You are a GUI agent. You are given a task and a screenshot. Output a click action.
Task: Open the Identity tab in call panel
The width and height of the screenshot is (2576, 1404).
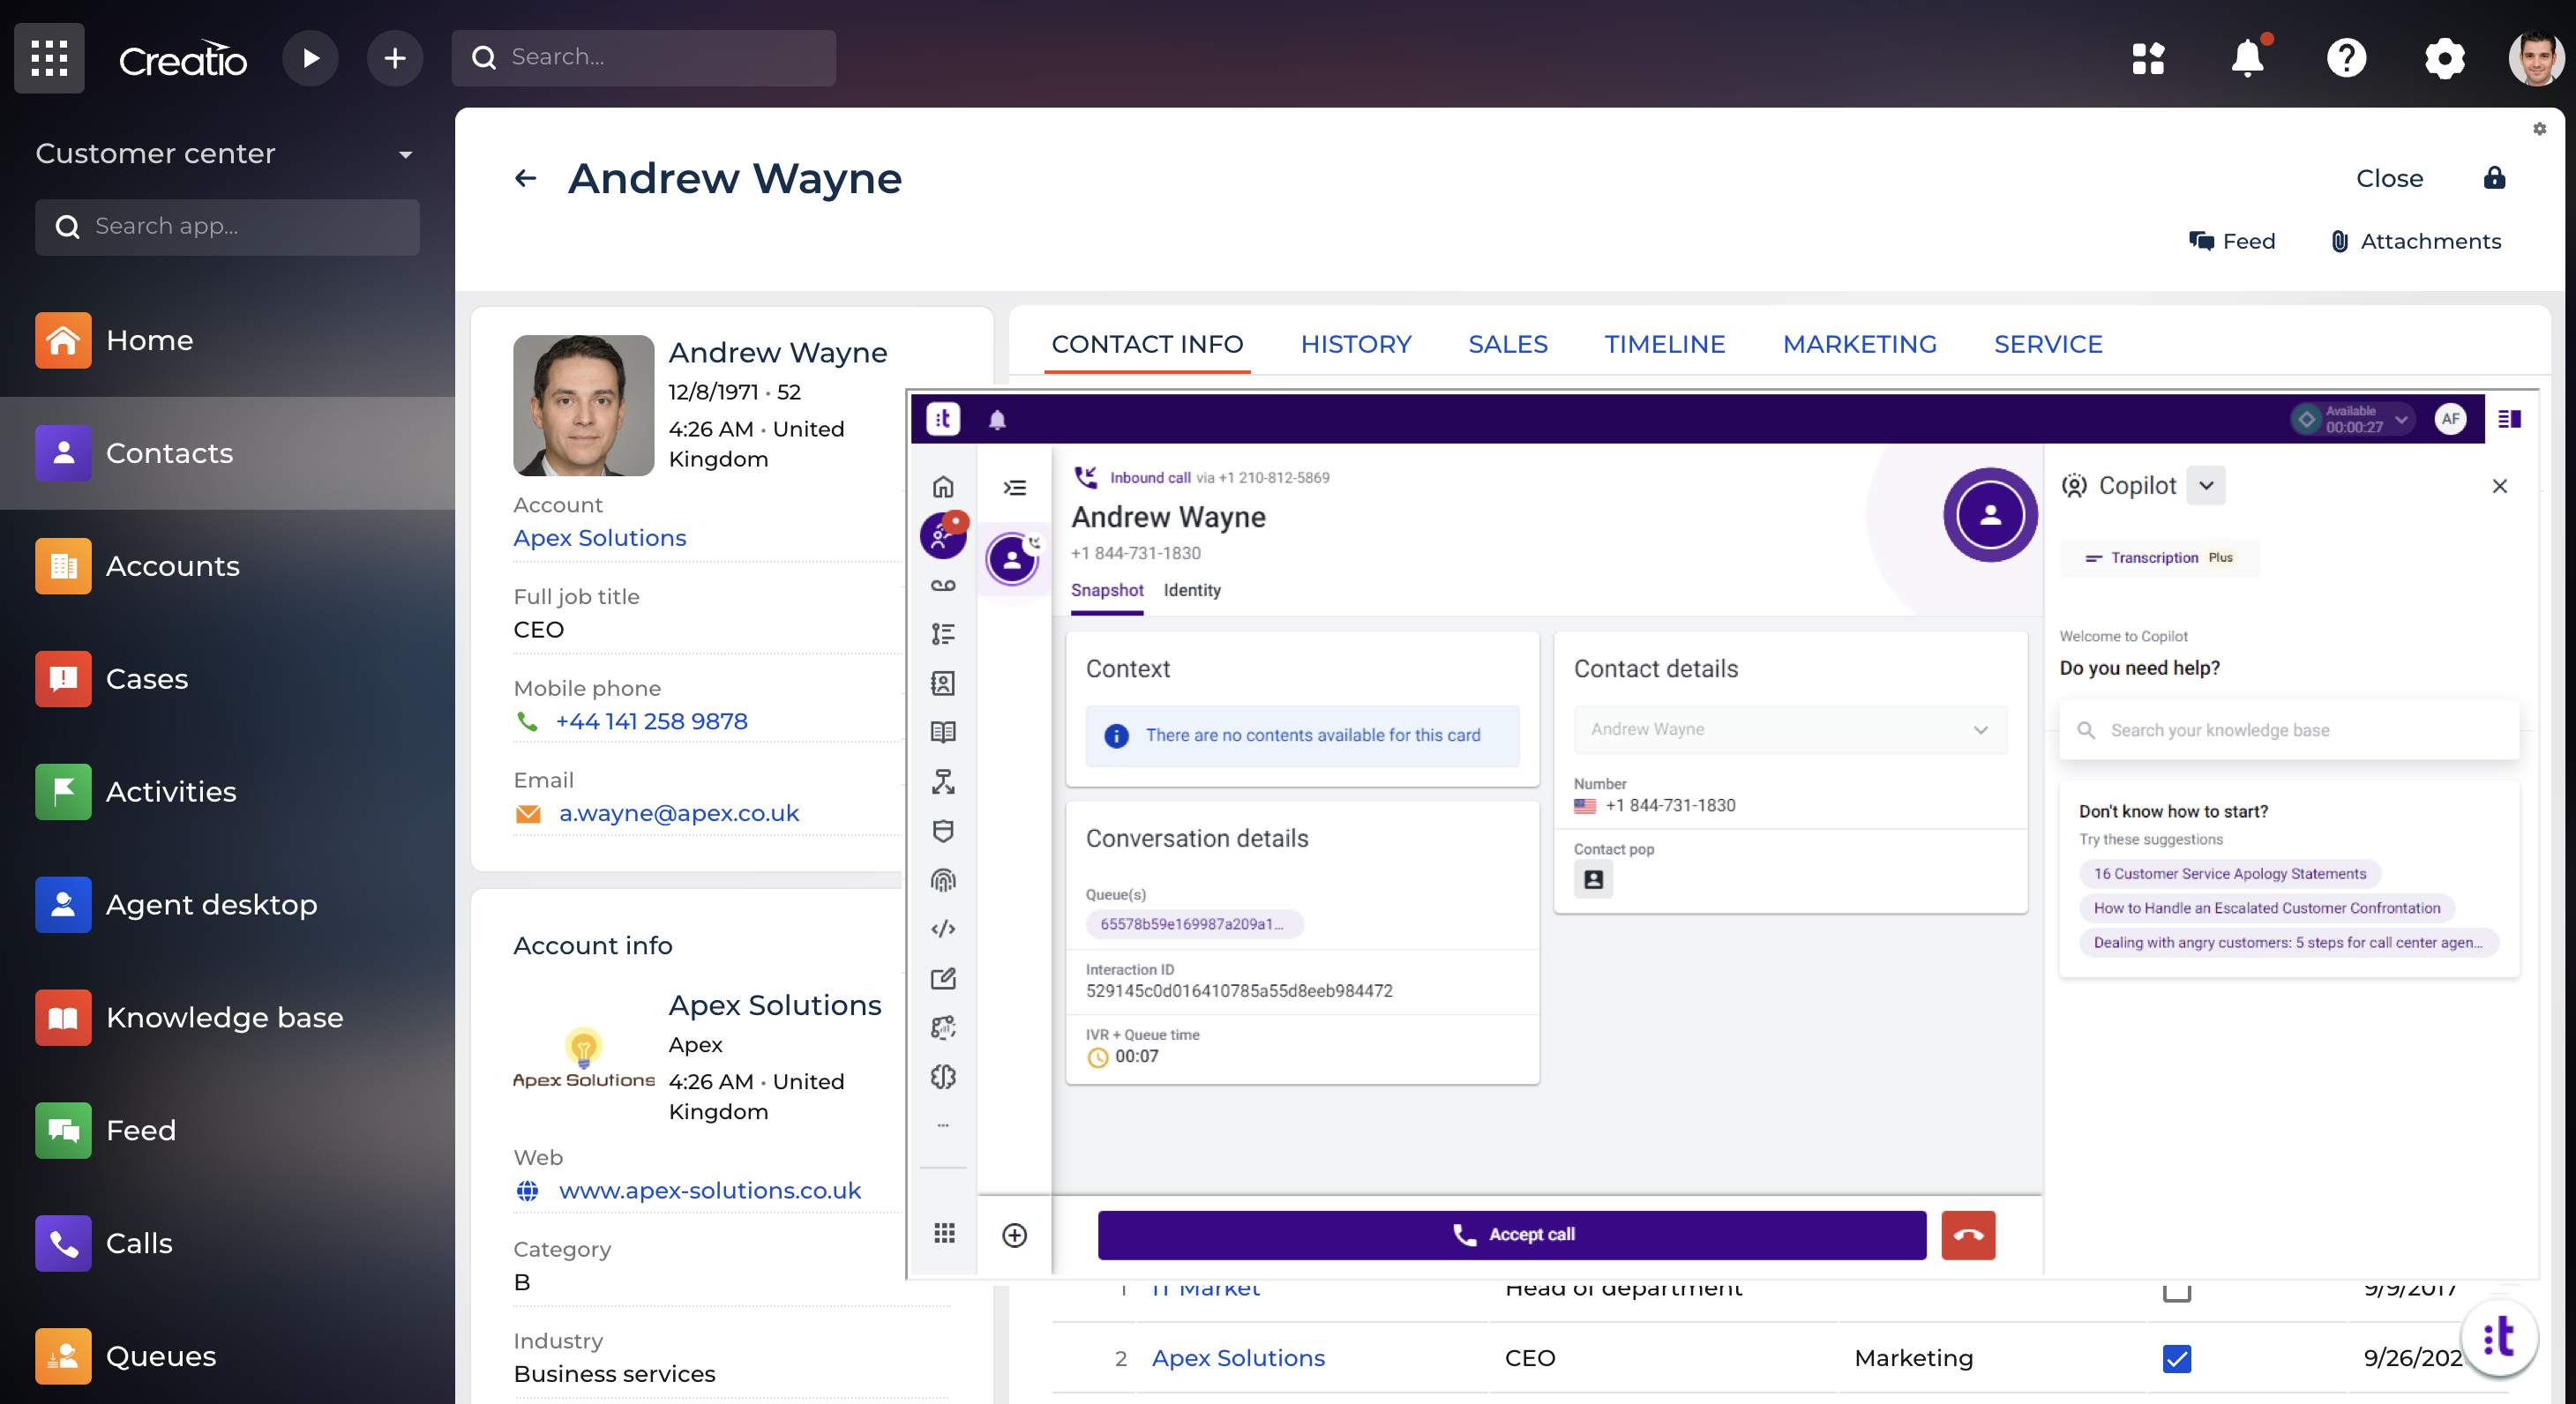click(1192, 590)
